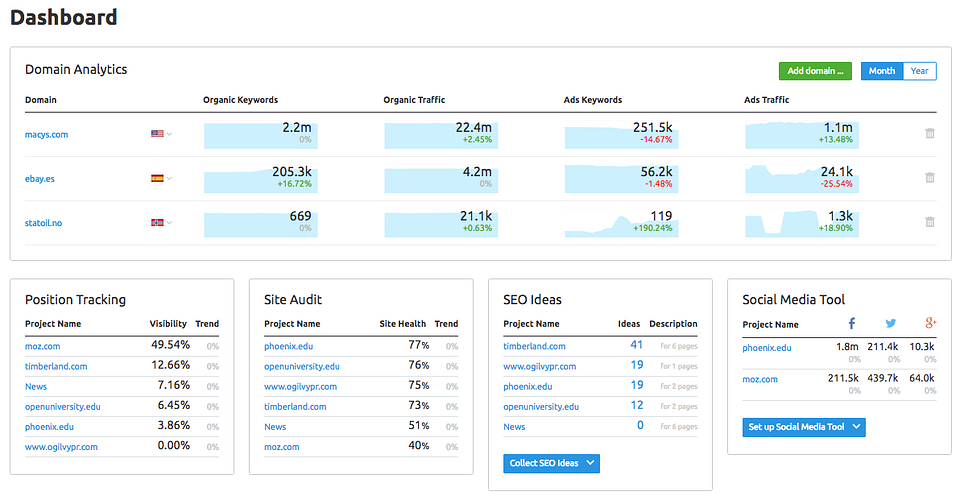Select Month view toggle
960x499 pixels.
pos(881,71)
